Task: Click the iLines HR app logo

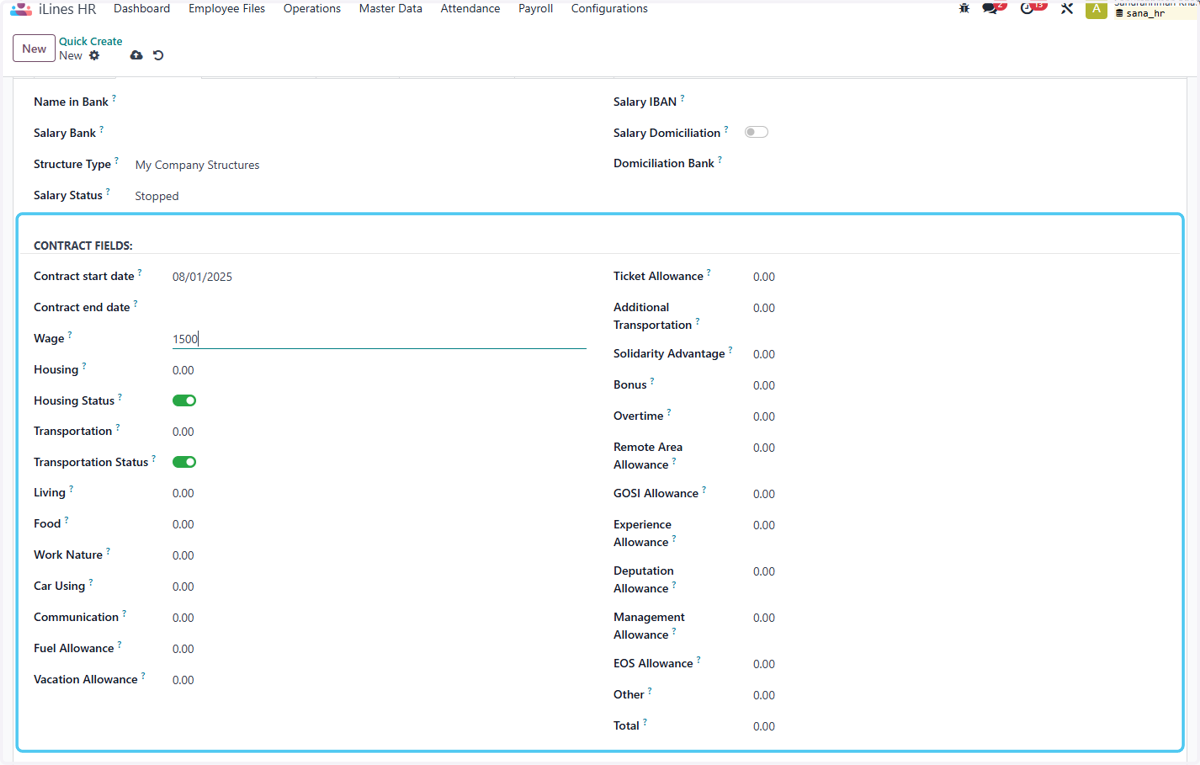Action: pyautogui.click(x=21, y=8)
